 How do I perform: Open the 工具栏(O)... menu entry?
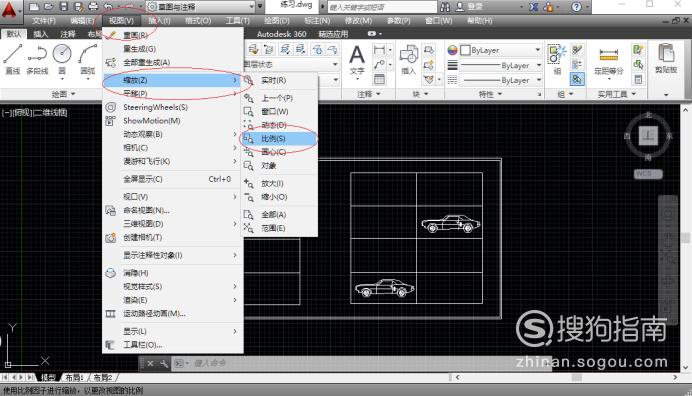pyautogui.click(x=173, y=345)
